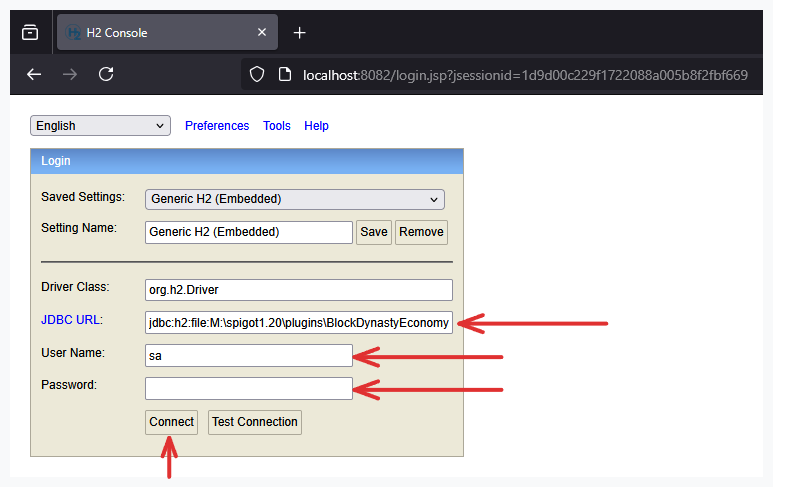The height and width of the screenshot is (487, 787).
Task: Click the Help link
Action: click(316, 126)
